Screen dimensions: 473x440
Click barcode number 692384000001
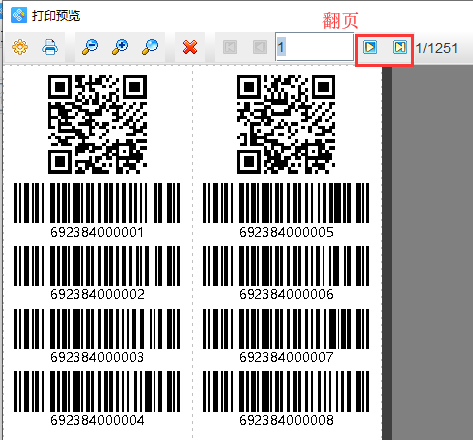pyautogui.click(x=97, y=232)
